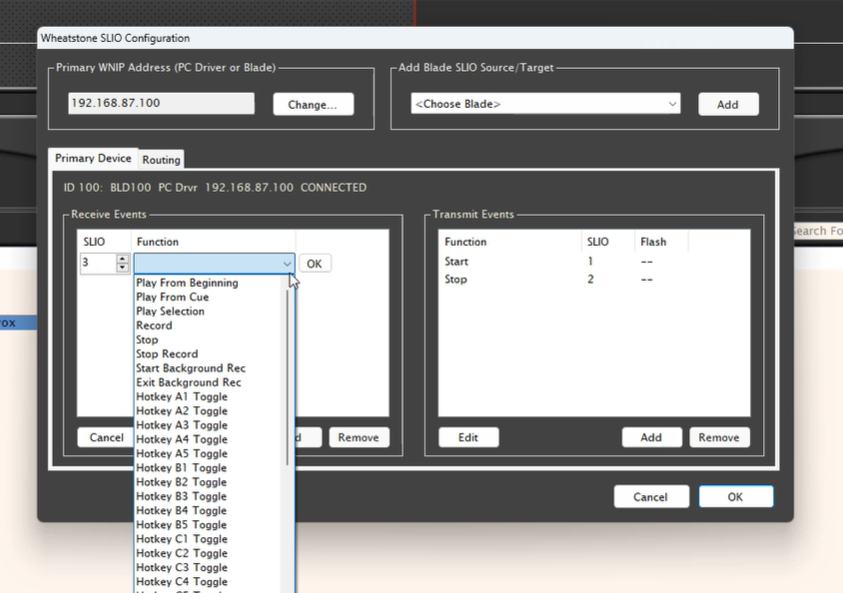Click SLIO value 2 in Stop row

(x=590, y=280)
